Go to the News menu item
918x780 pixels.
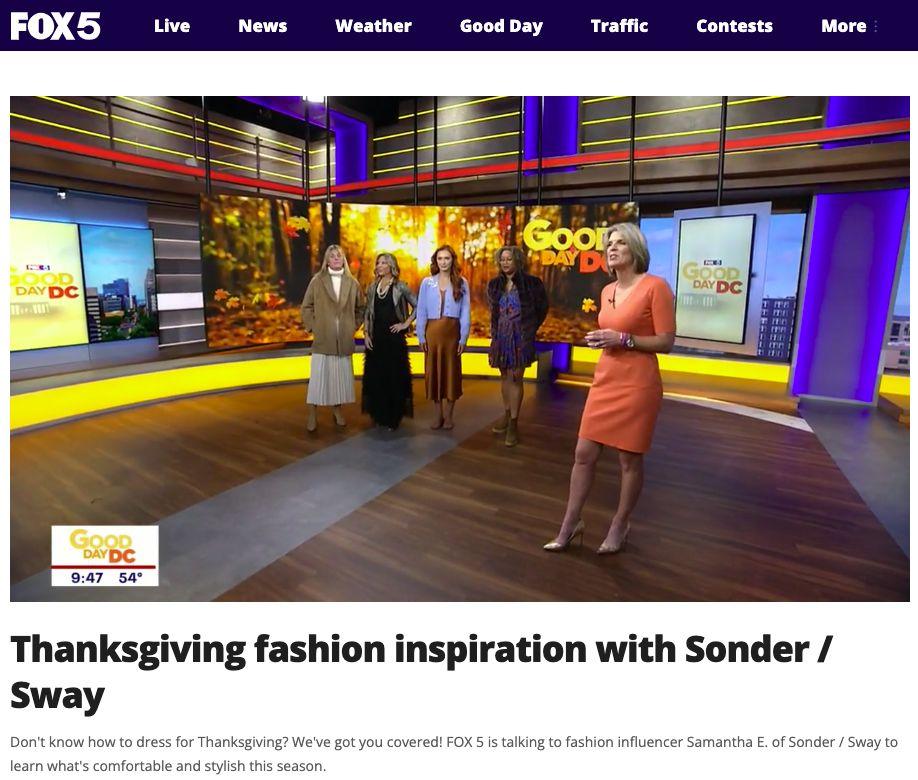click(262, 26)
